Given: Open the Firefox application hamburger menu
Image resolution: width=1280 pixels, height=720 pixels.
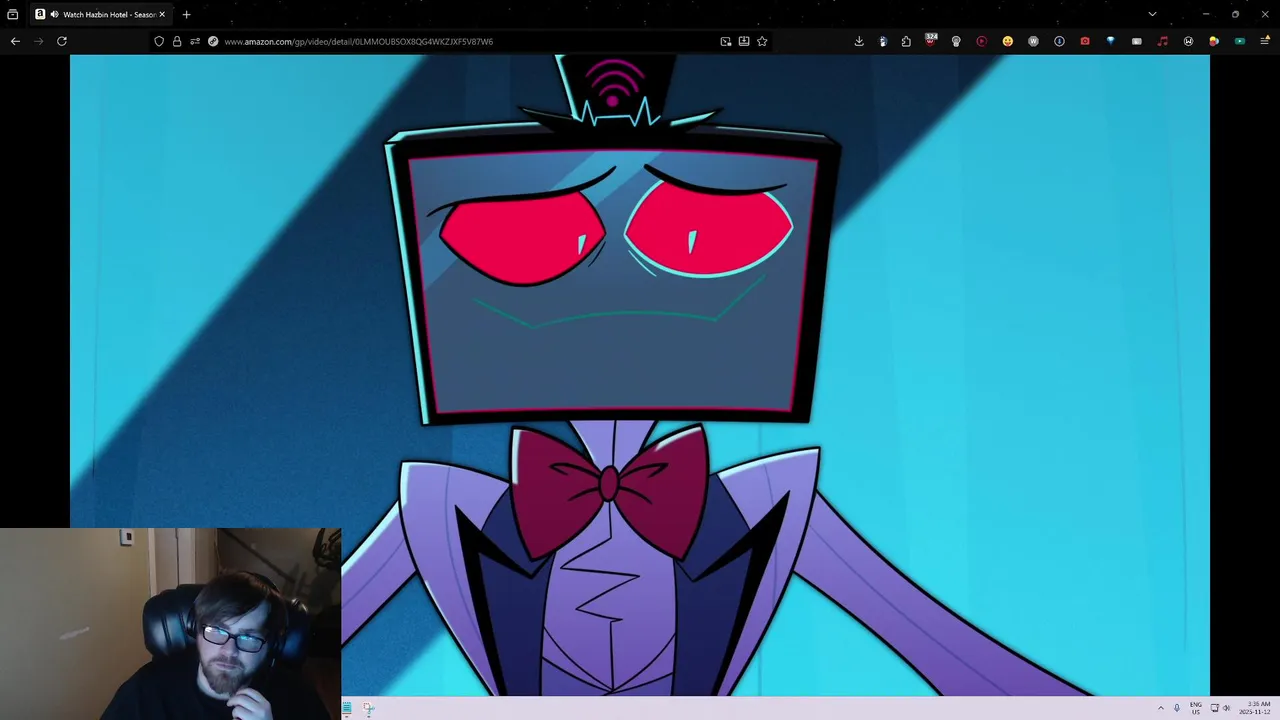Looking at the screenshot, I should 1265,41.
